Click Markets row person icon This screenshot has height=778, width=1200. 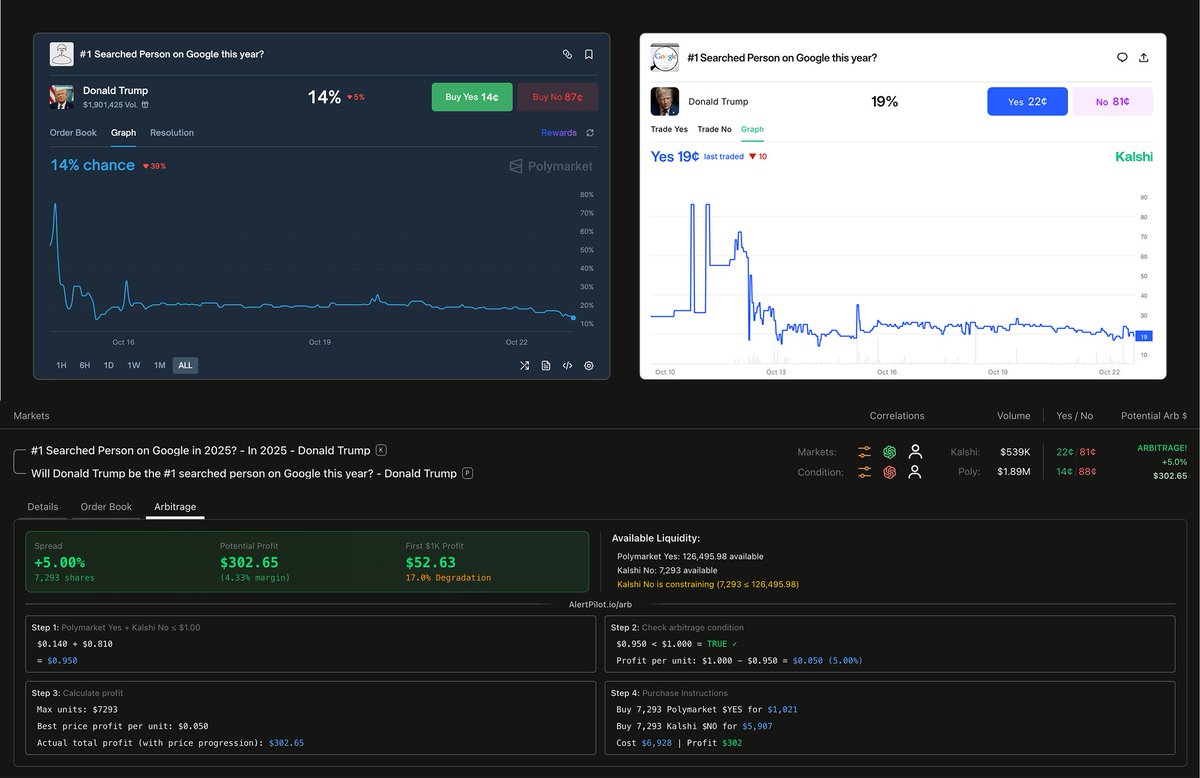click(x=915, y=452)
